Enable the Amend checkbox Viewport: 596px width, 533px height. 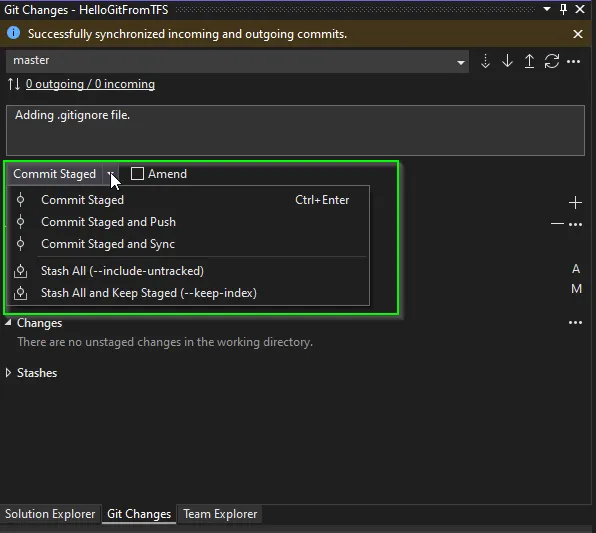(x=137, y=174)
